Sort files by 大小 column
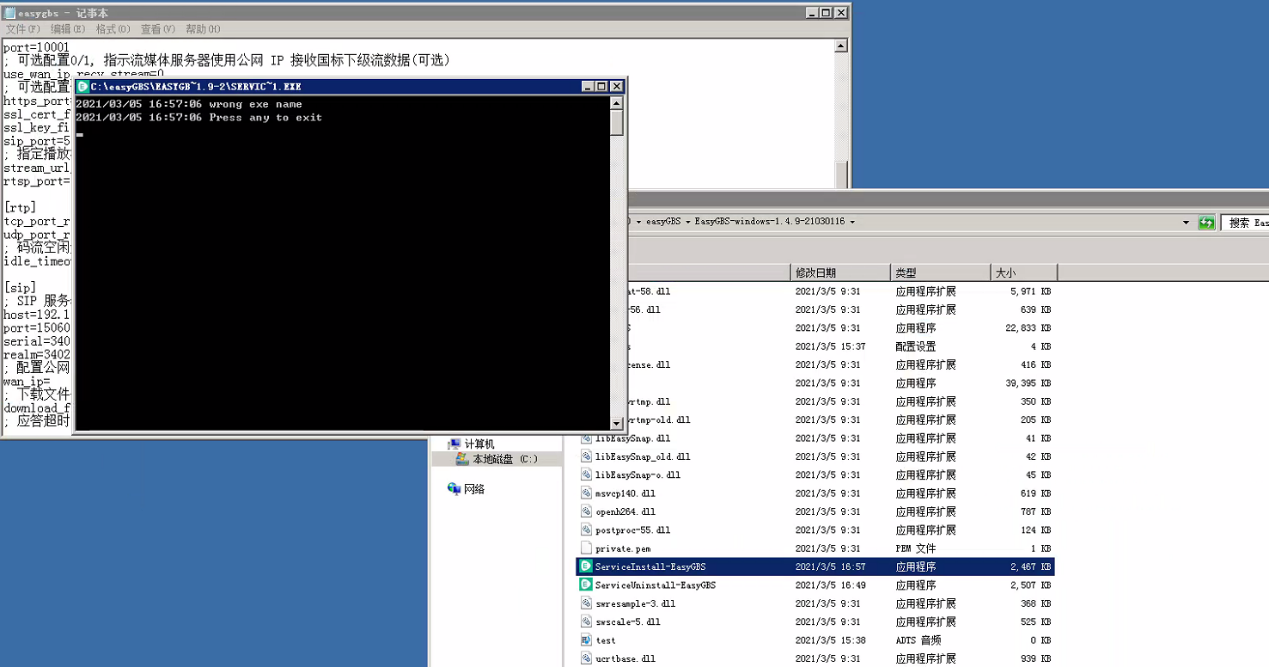This screenshot has width=1269, height=667. coord(1024,272)
